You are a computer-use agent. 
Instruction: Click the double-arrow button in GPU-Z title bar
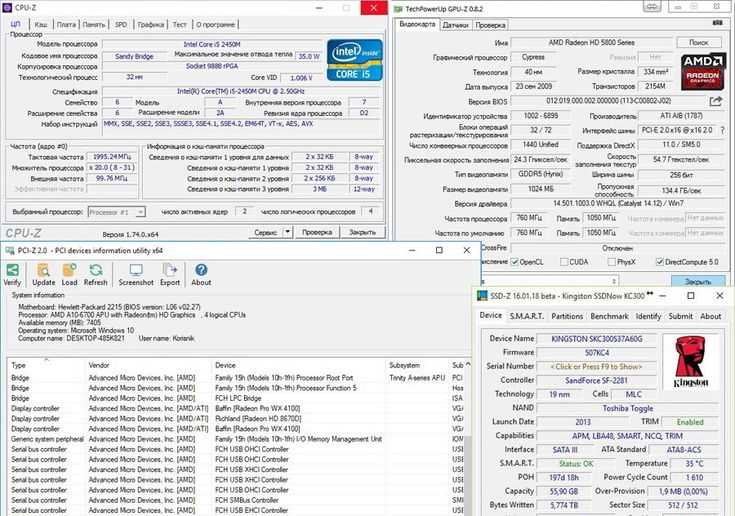point(652,6)
